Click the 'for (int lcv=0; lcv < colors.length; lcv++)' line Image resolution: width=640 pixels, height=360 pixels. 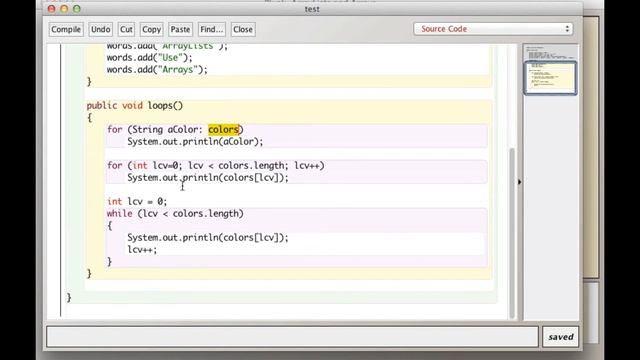tap(216, 166)
